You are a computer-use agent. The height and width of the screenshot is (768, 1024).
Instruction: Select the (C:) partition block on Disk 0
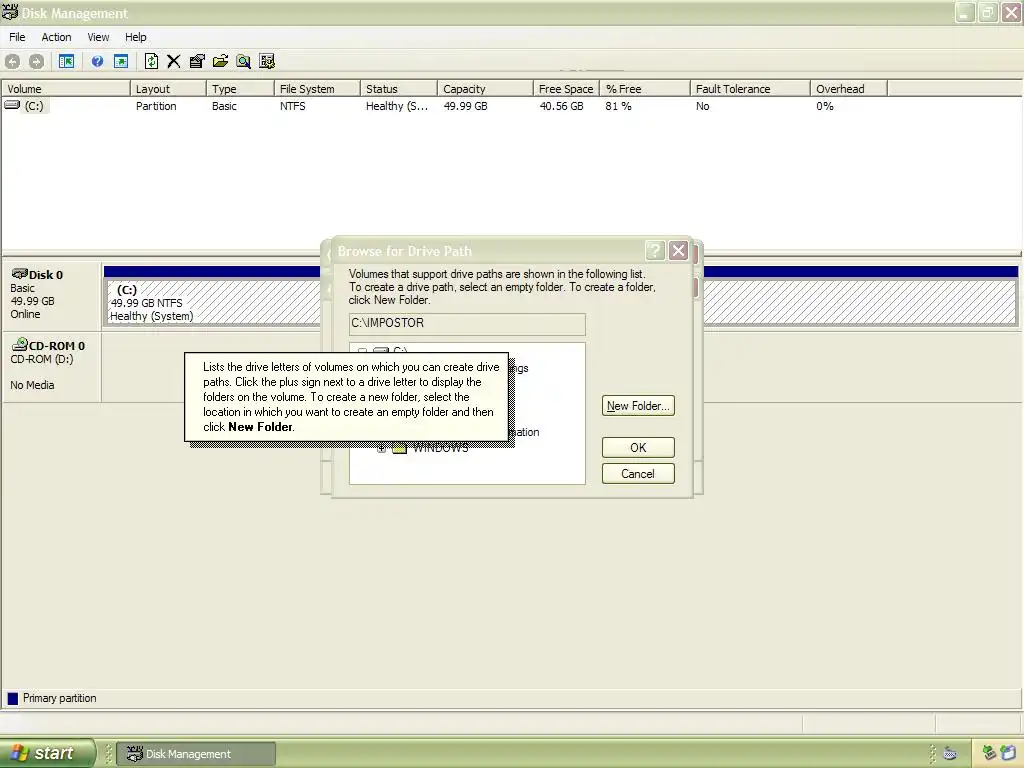coord(213,302)
